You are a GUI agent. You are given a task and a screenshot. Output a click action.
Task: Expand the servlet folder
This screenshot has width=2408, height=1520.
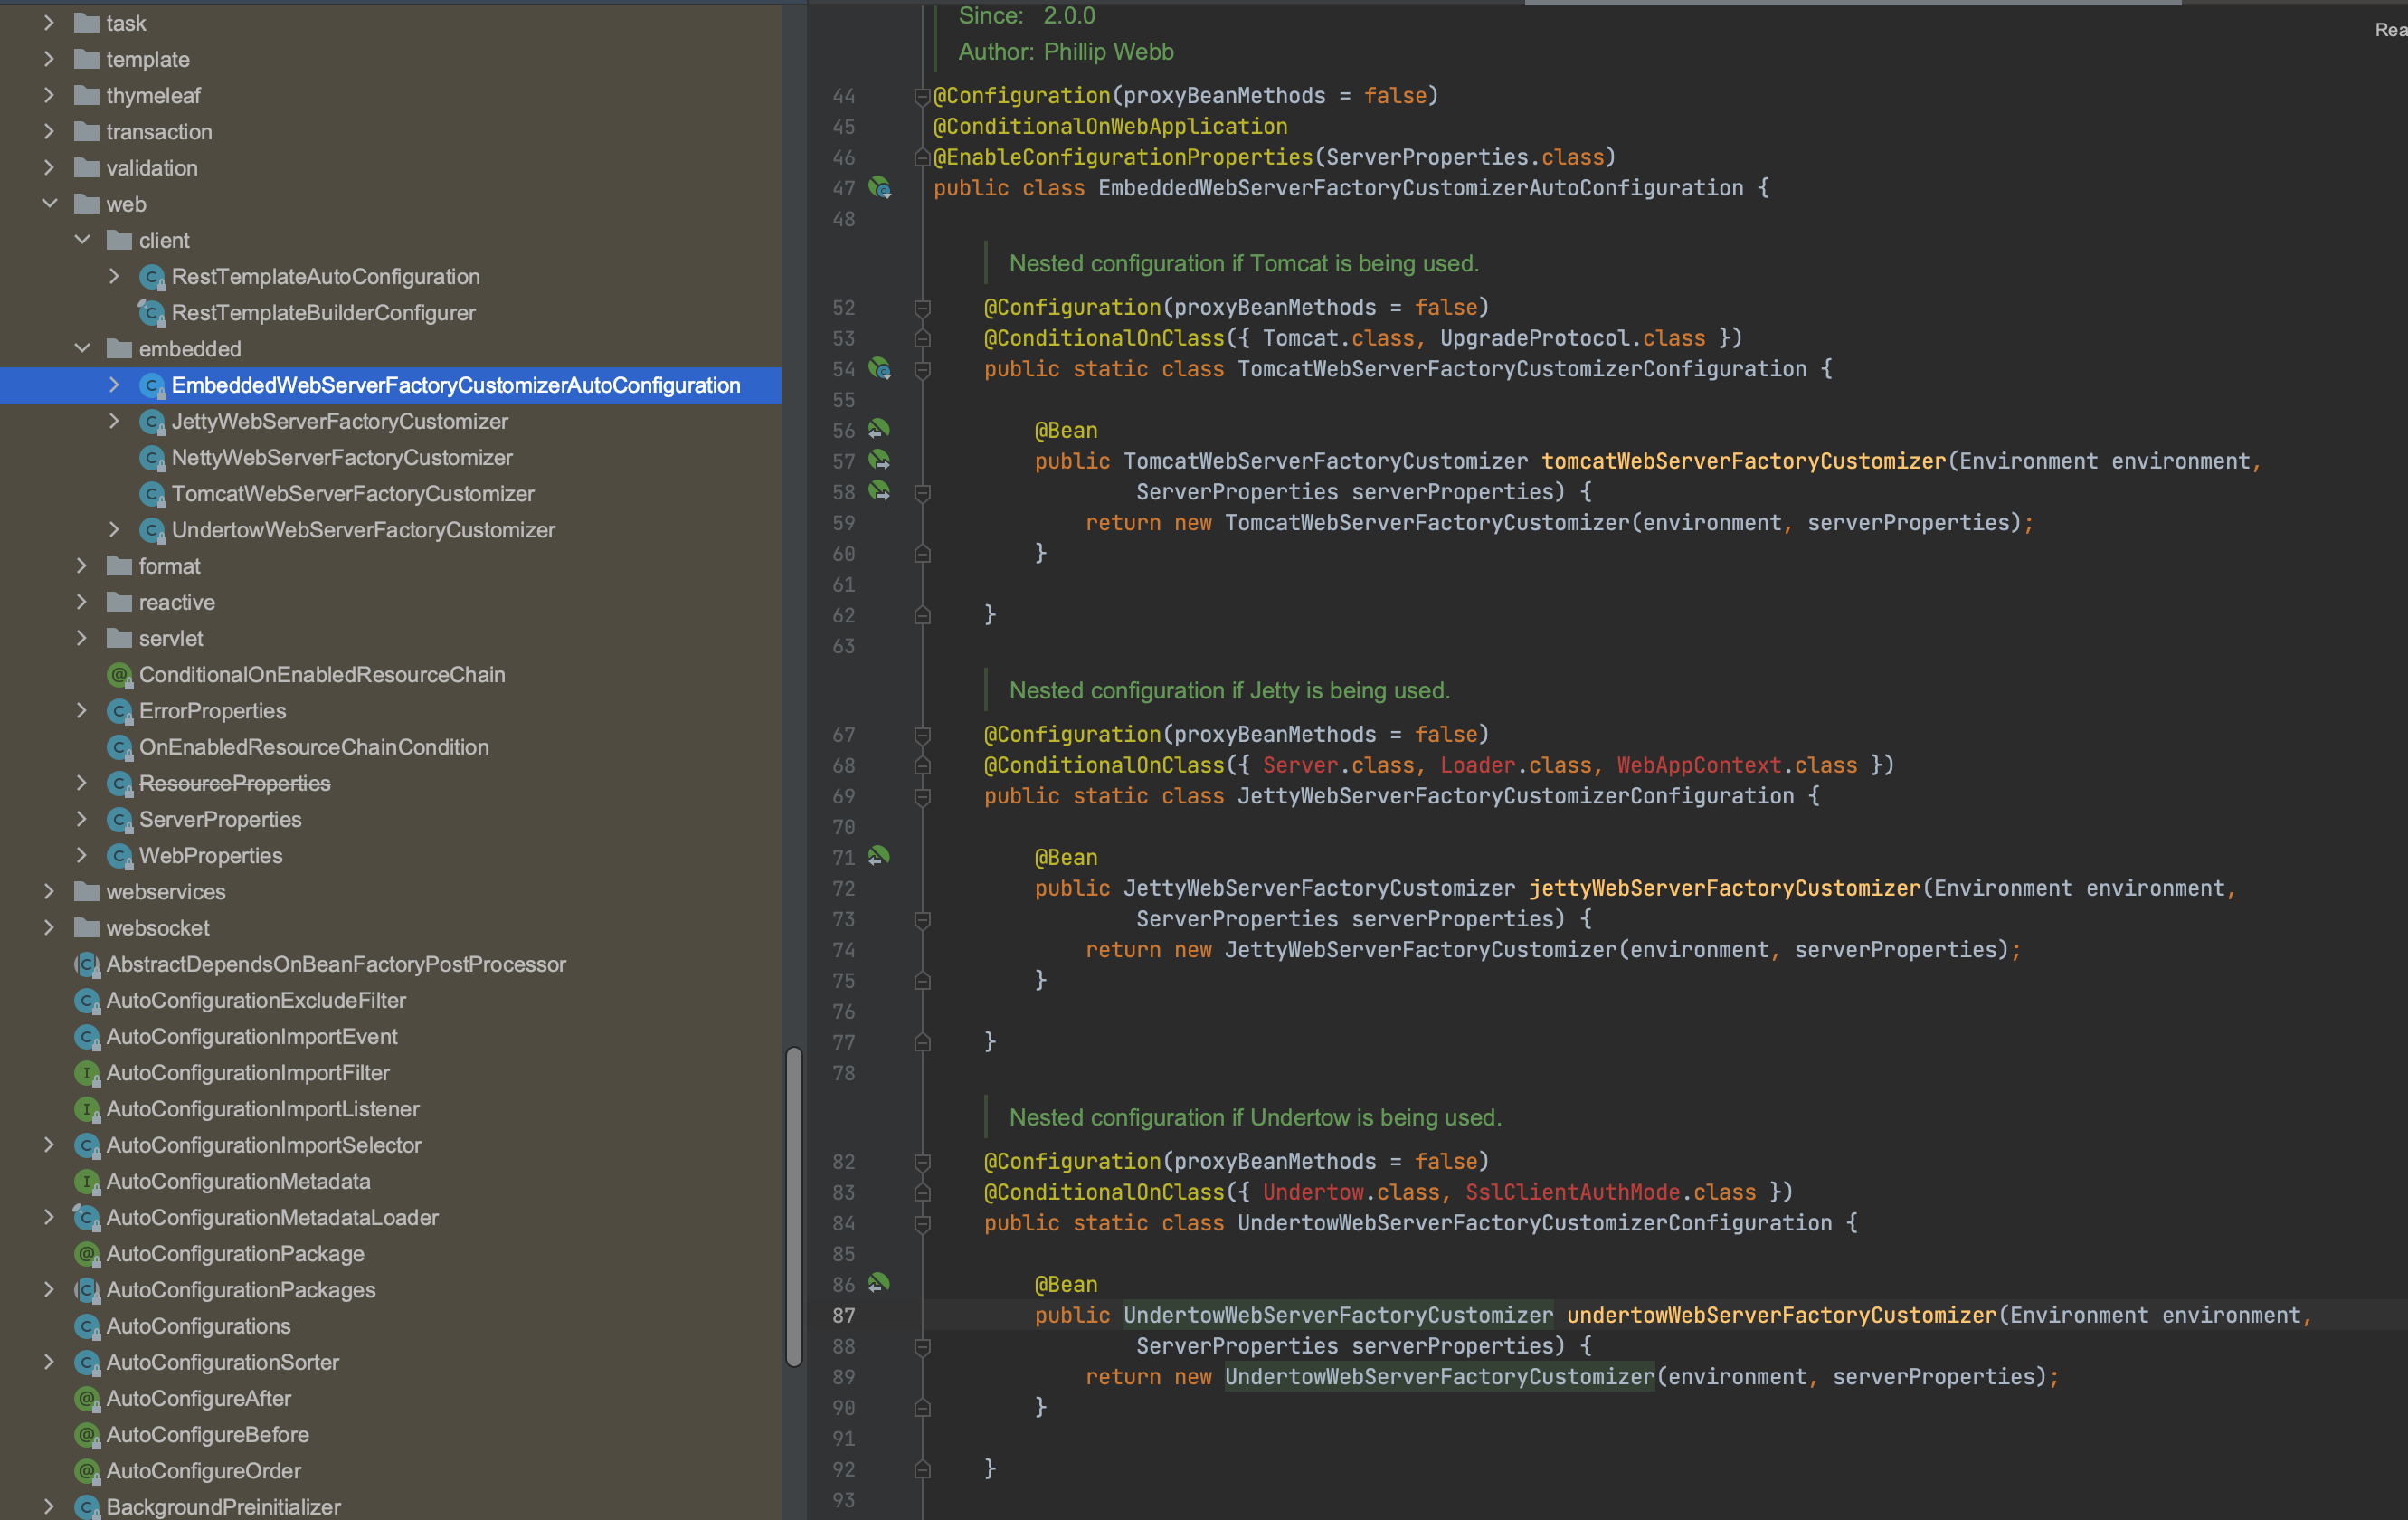(82, 639)
